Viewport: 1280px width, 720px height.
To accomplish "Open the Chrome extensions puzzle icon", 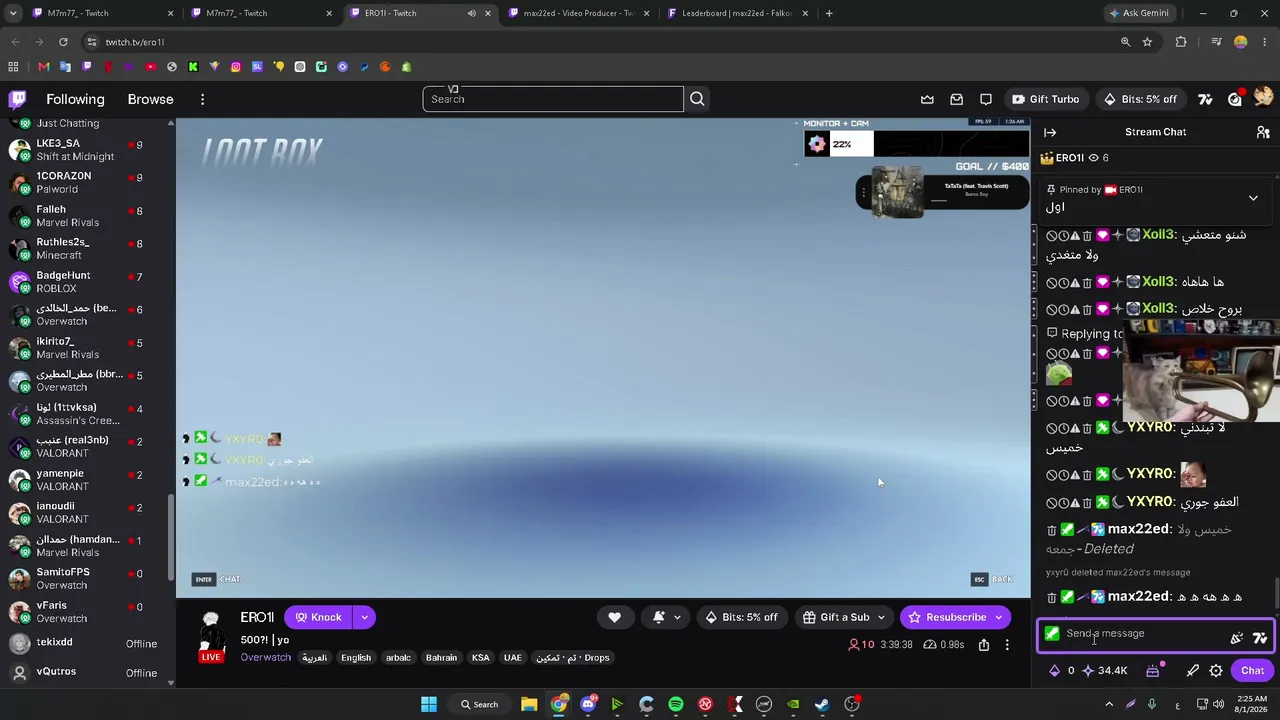I will tap(1181, 42).
